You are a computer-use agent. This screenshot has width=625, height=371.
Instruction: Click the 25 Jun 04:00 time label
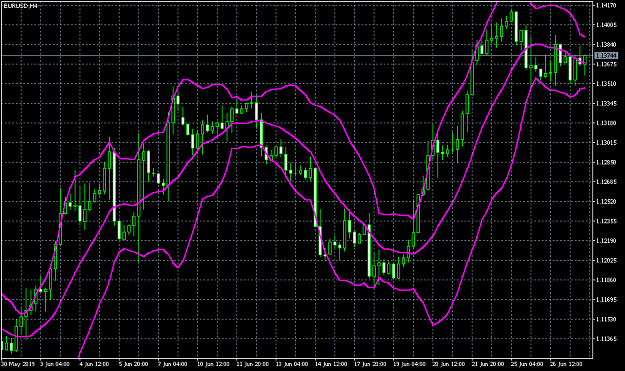tap(527, 364)
